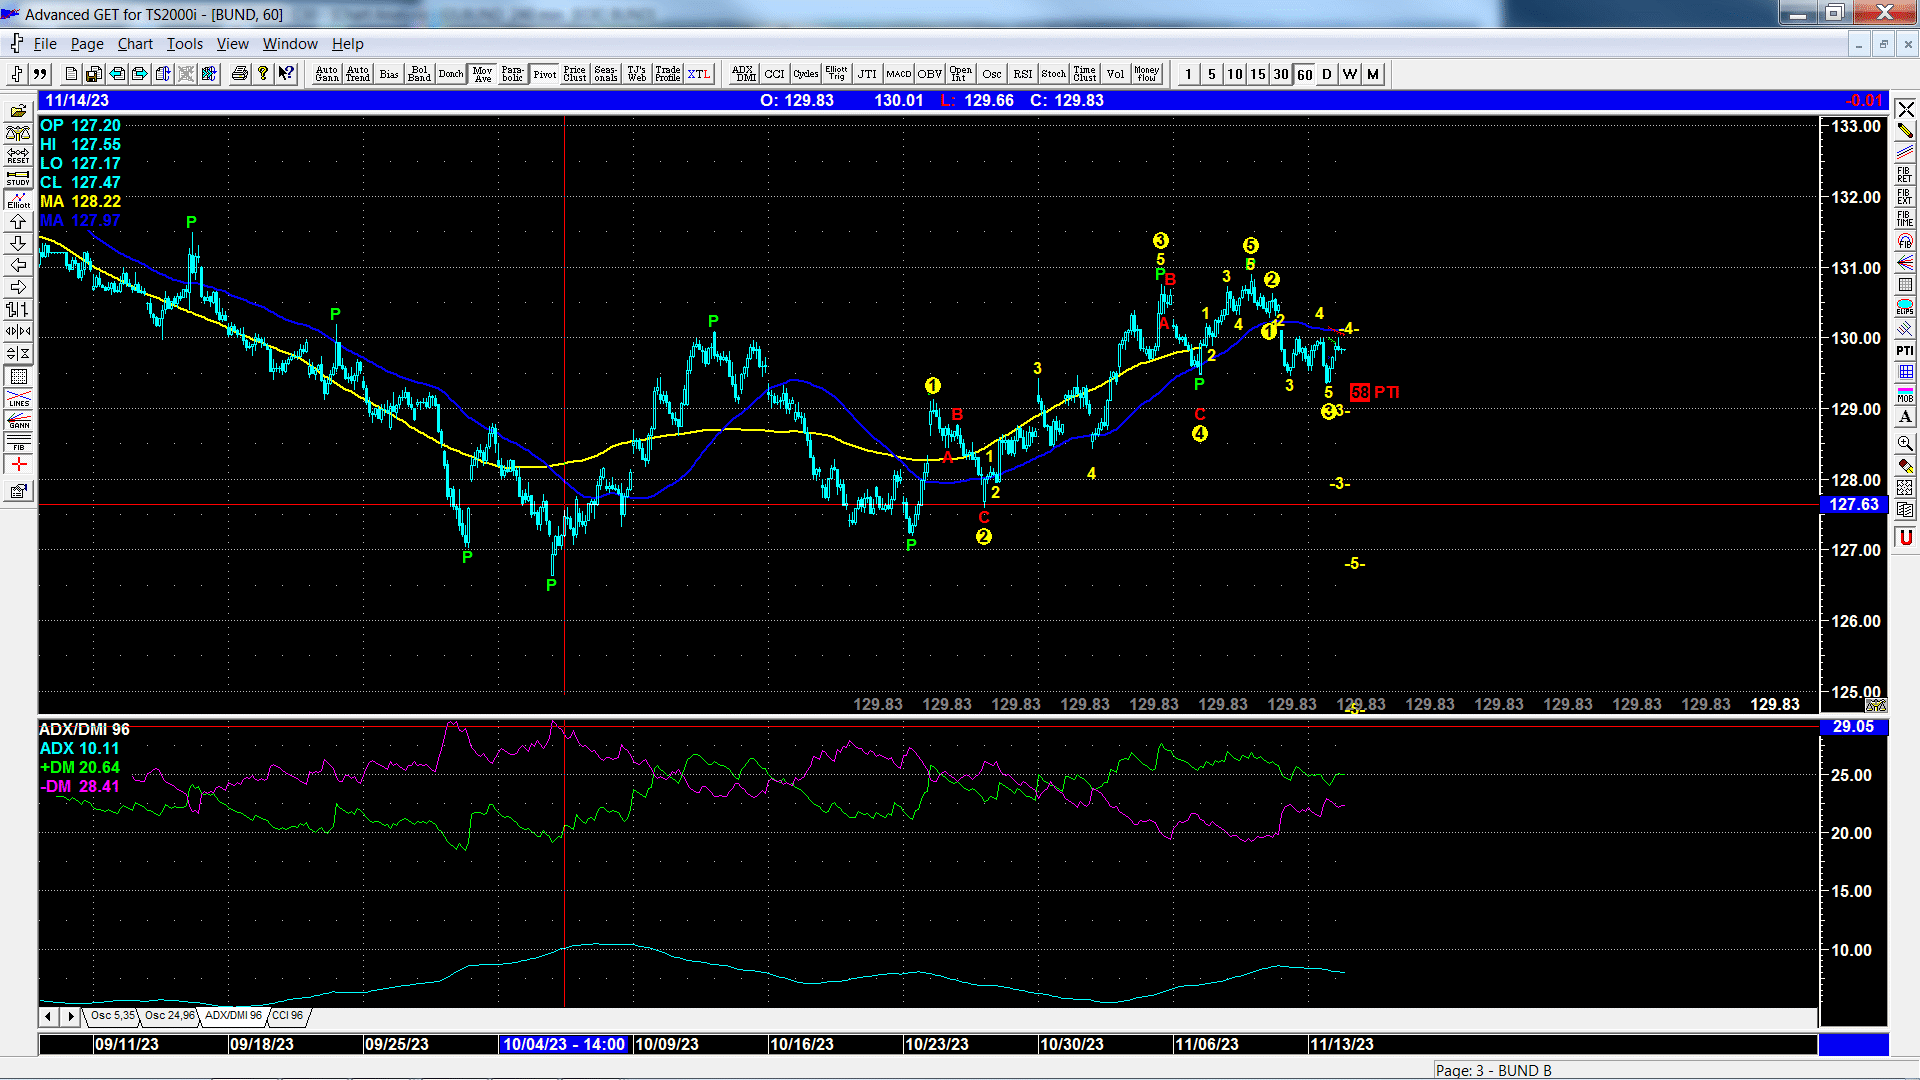
Task: Click the previous page arrow icon
Action: (117, 74)
